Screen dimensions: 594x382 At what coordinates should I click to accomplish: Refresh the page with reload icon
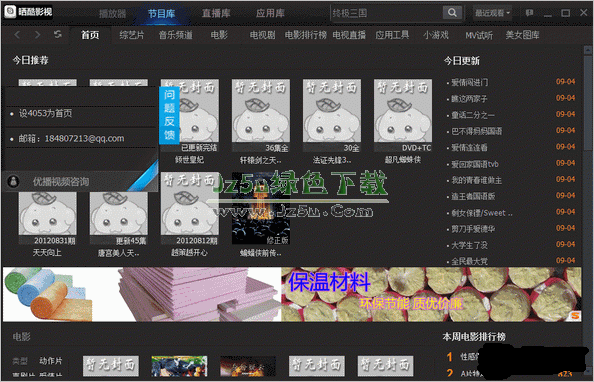pyautogui.click(x=58, y=34)
